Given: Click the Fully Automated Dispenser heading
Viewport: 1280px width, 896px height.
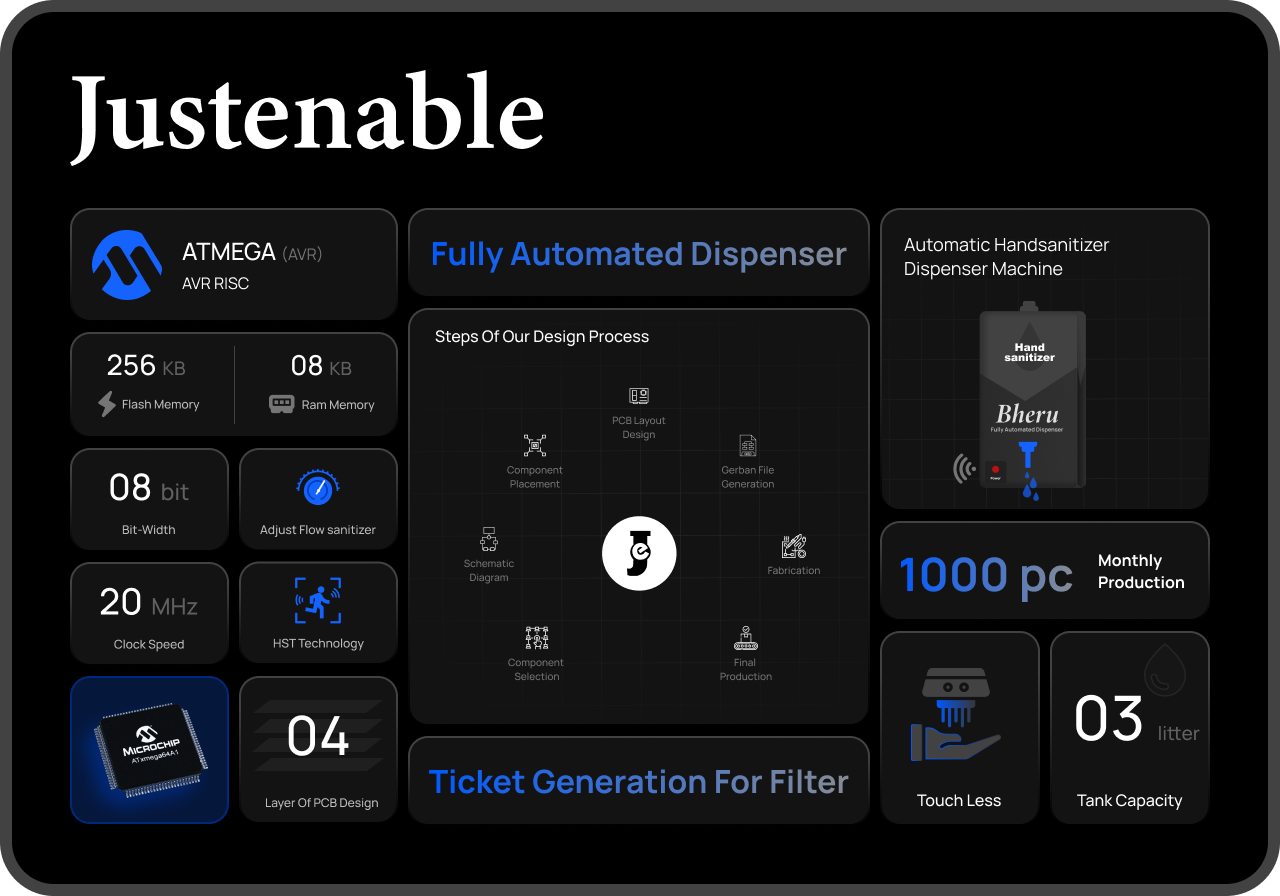Looking at the screenshot, I should [x=639, y=254].
